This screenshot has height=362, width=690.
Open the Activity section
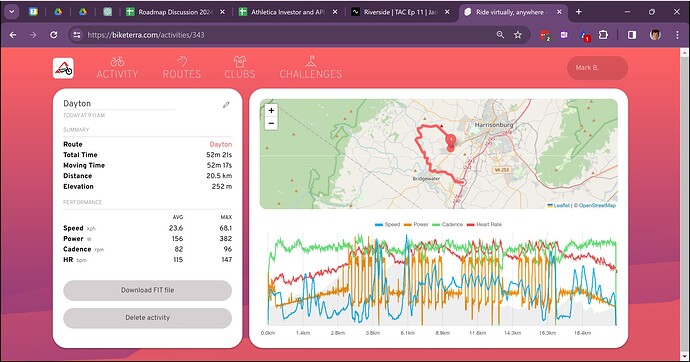[x=117, y=68]
